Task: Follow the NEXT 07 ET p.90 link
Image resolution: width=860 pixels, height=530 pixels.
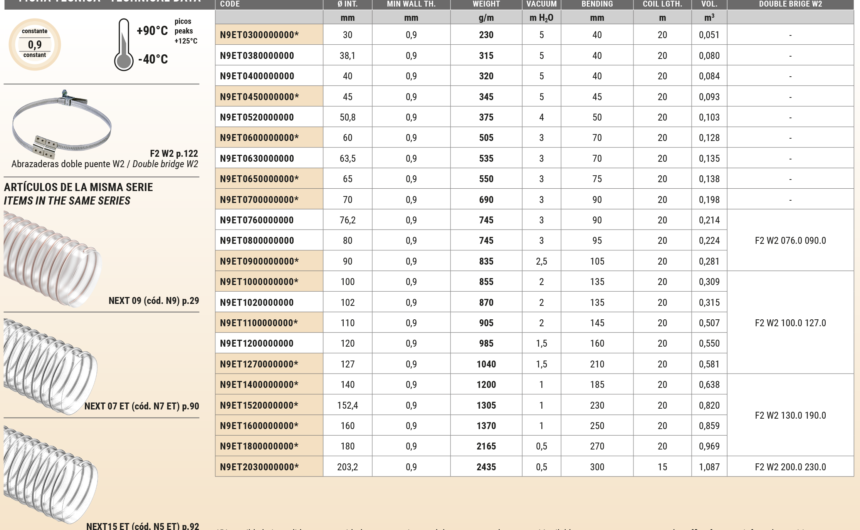Action: tap(141, 406)
